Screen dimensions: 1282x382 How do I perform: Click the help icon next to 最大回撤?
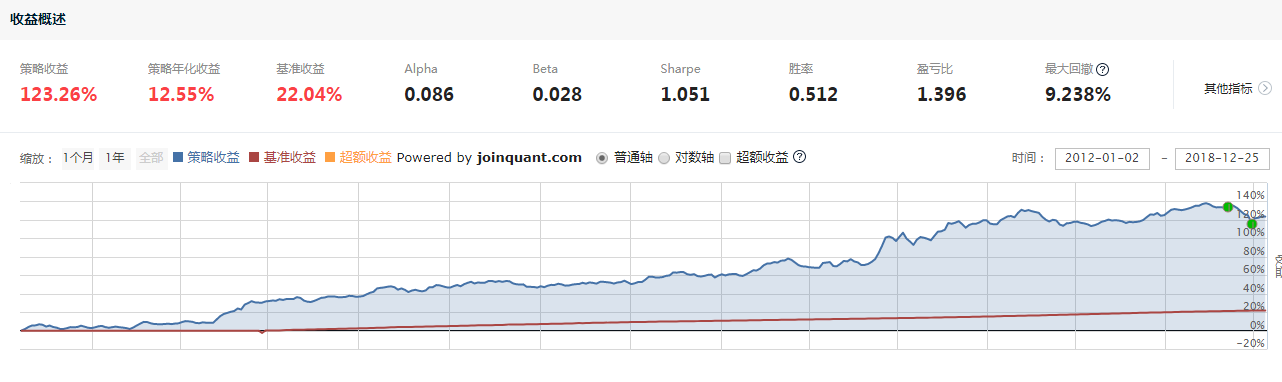[1103, 70]
